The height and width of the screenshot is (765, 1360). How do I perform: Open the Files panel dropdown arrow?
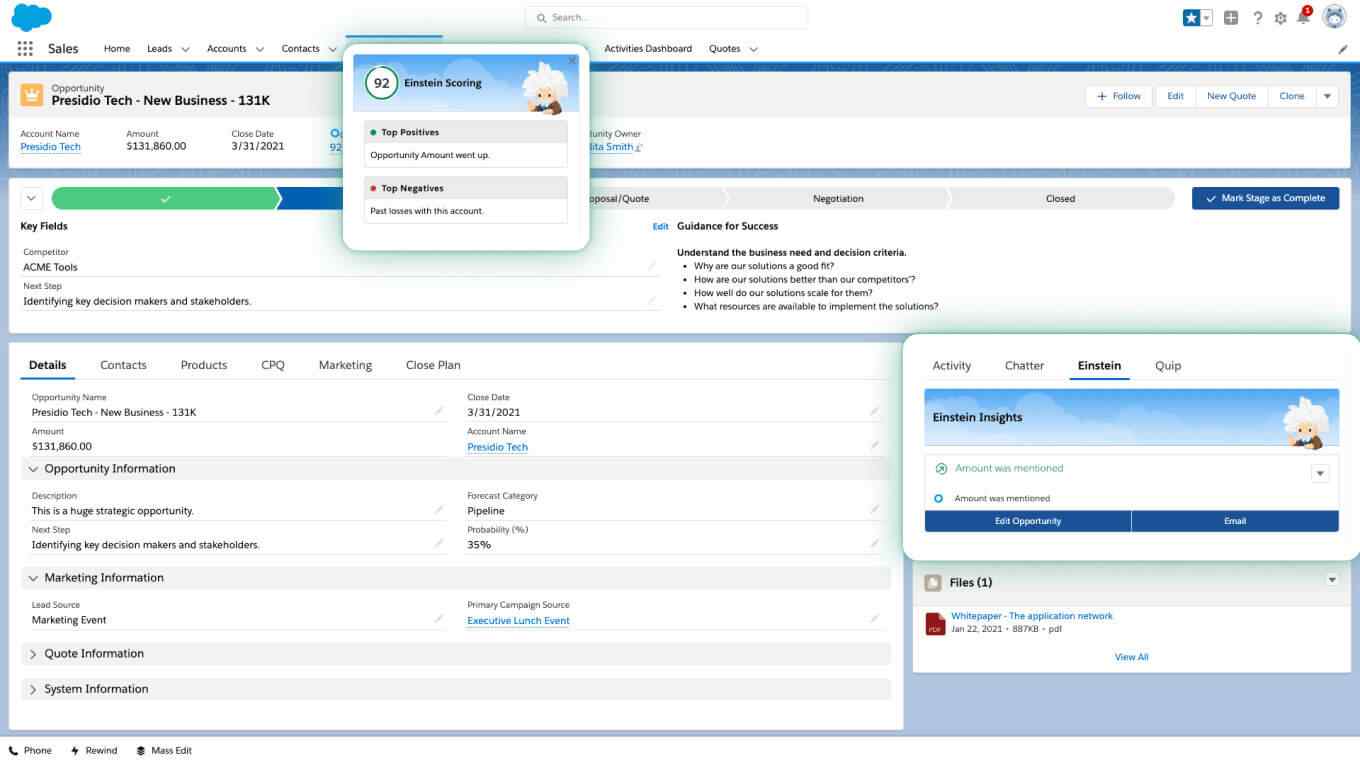pyautogui.click(x=1331, y=580)
